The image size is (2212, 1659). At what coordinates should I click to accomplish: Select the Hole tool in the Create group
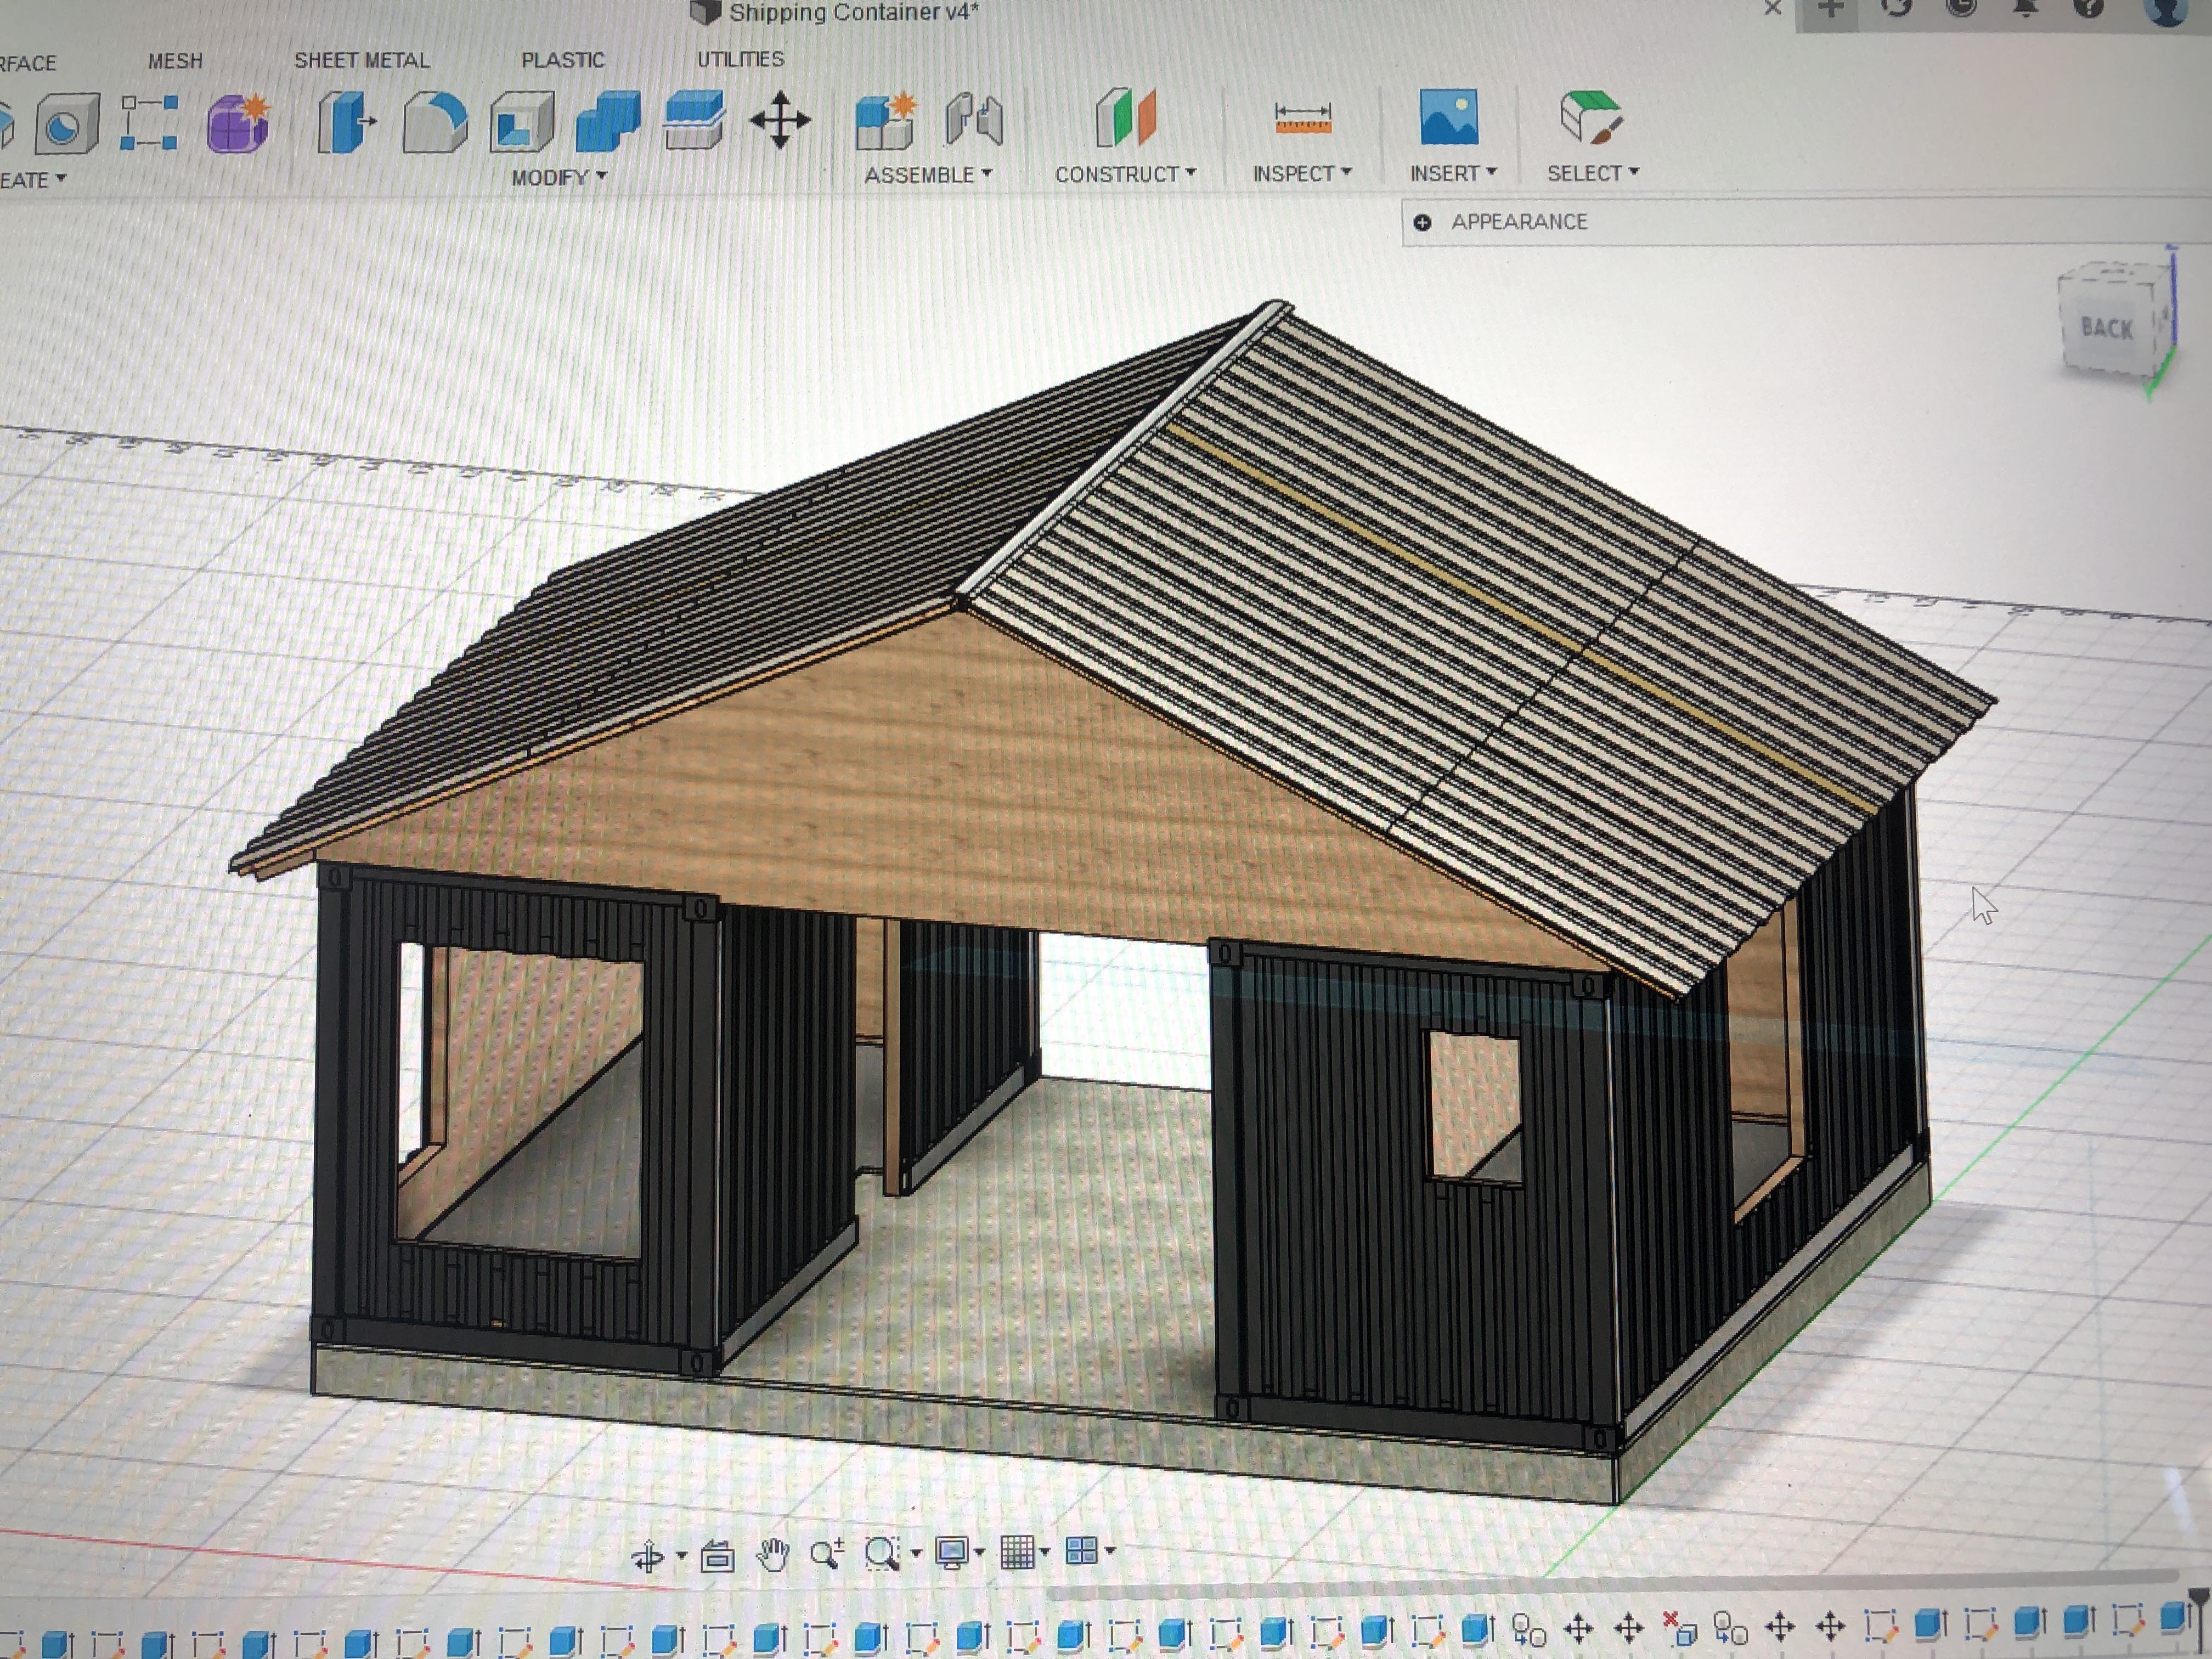tap(66, 124)
